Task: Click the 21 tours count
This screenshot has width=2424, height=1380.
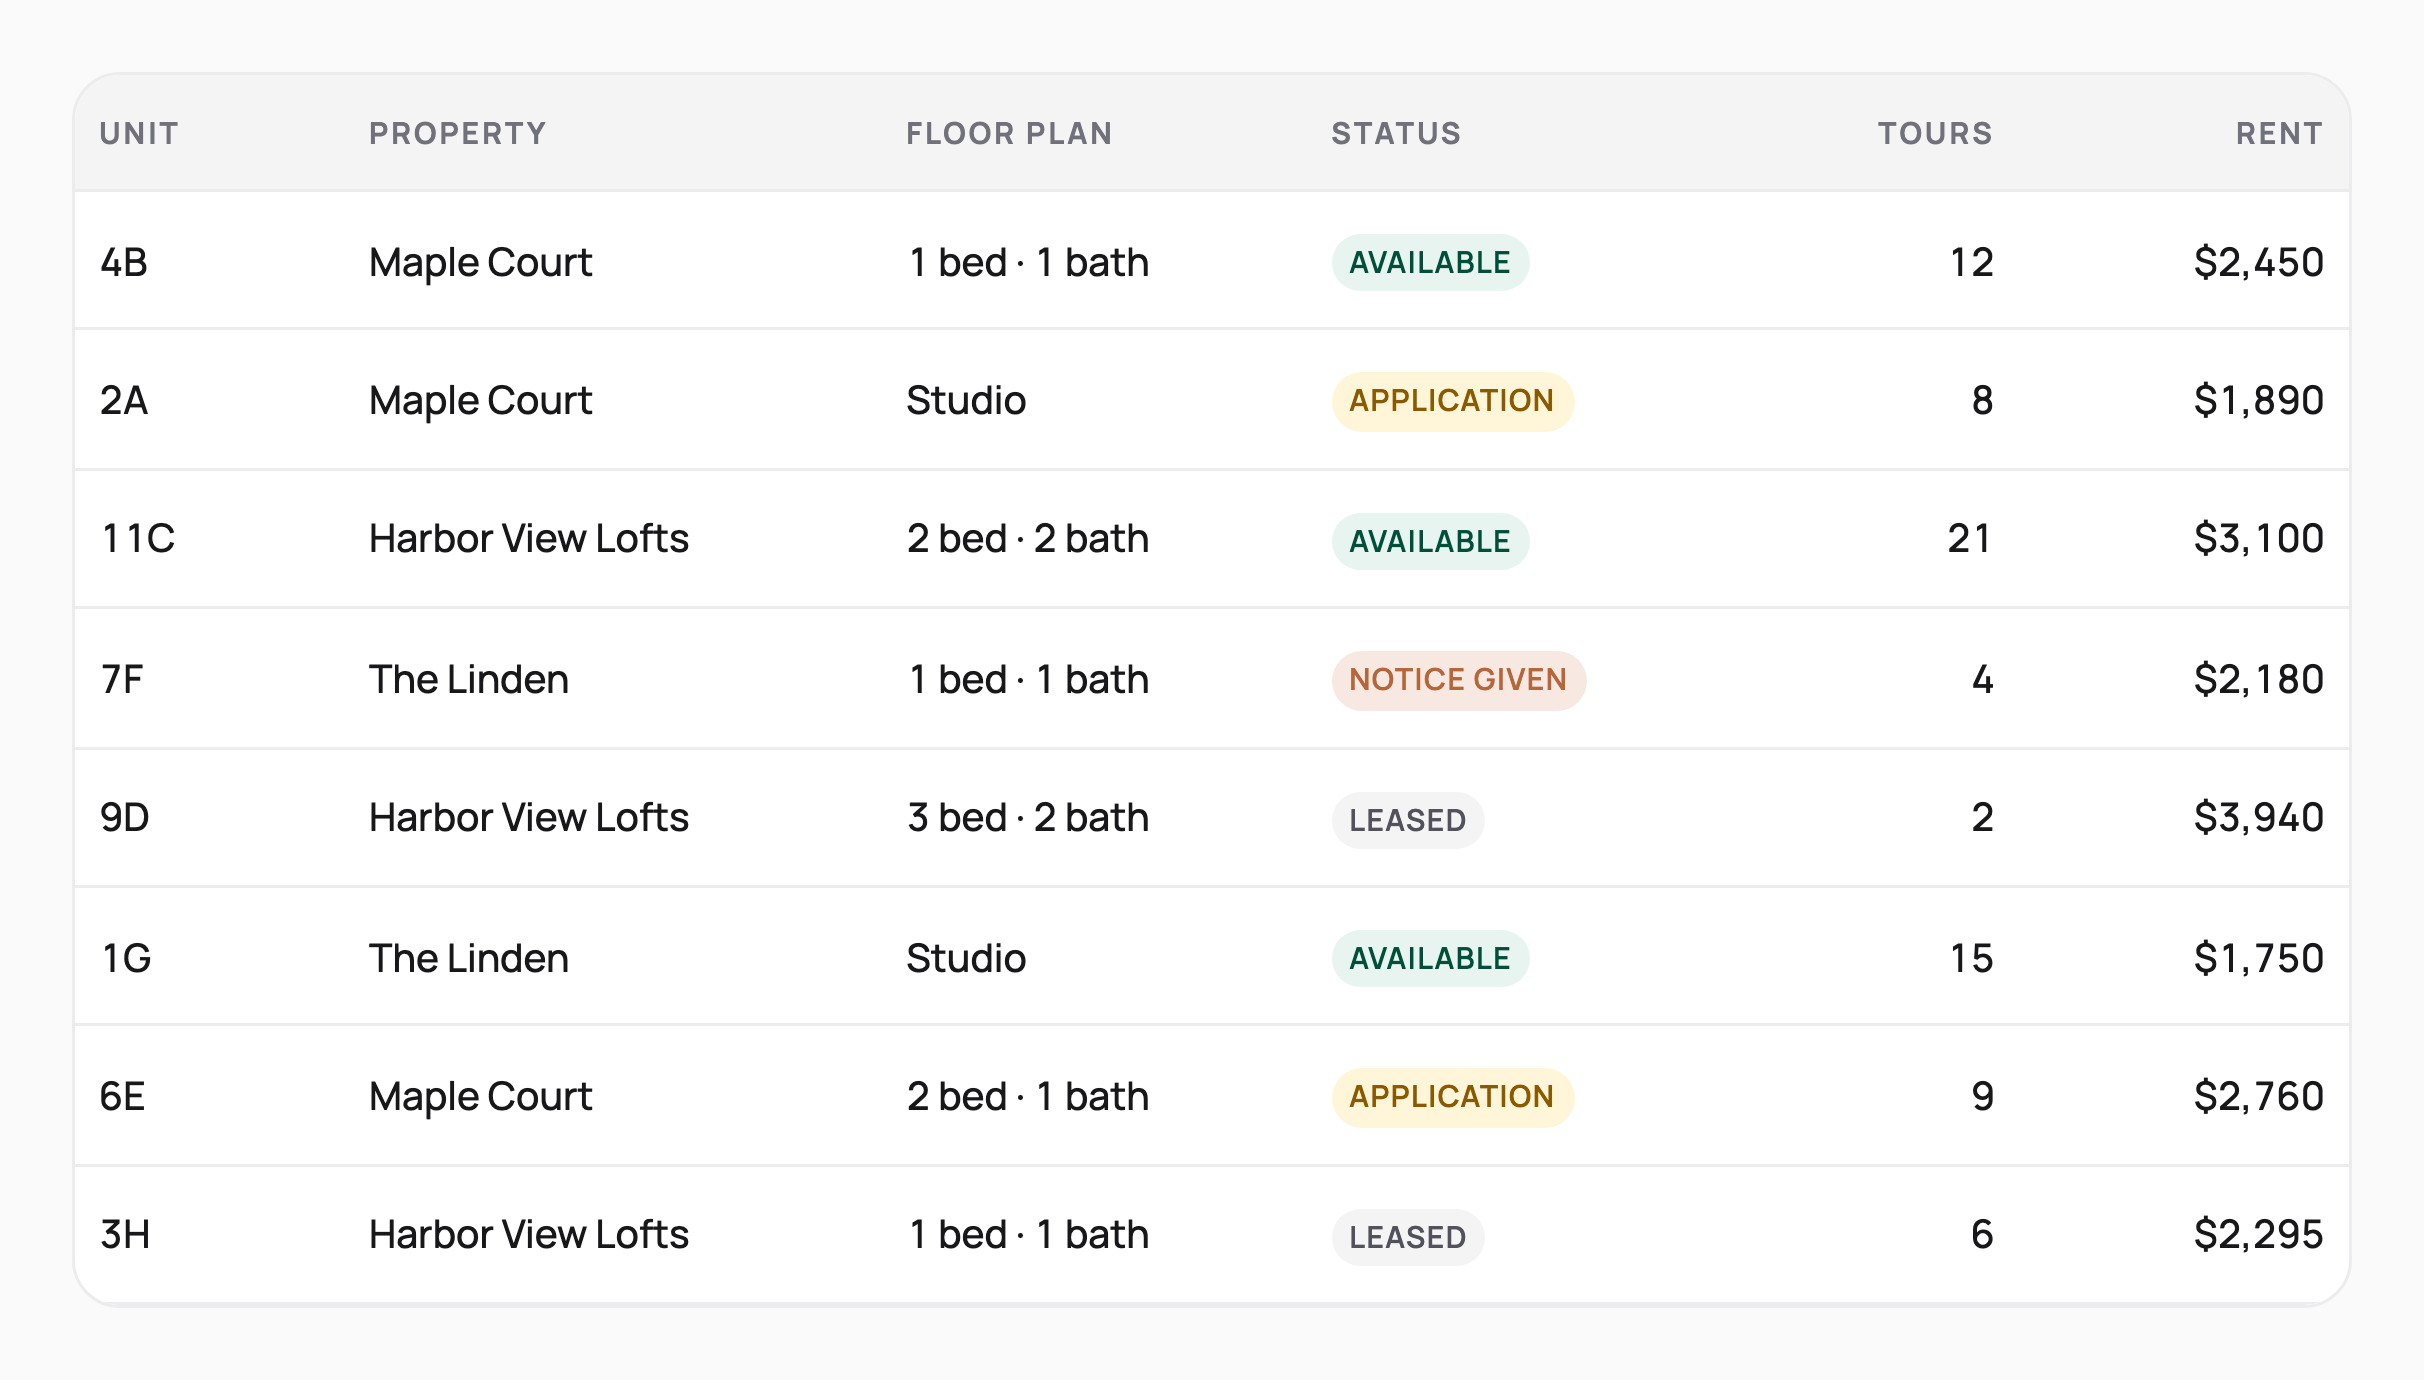Action: click(x=1970, y=538)
